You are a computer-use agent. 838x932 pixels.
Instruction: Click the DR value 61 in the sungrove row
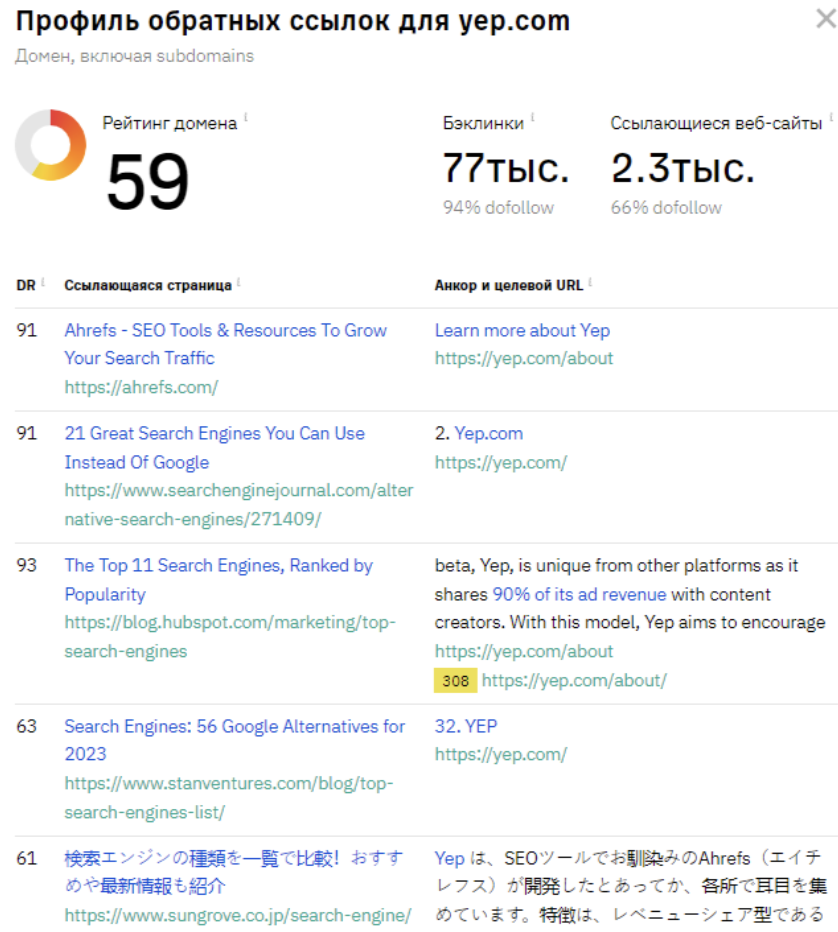(x=27, y=858)
